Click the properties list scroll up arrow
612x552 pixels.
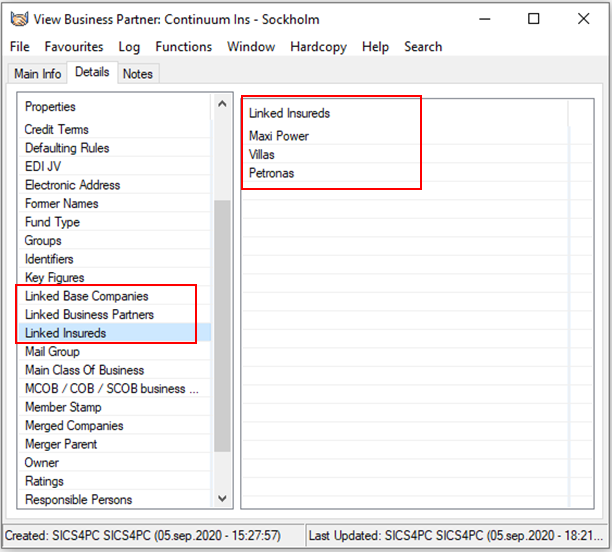coord(222,103)
